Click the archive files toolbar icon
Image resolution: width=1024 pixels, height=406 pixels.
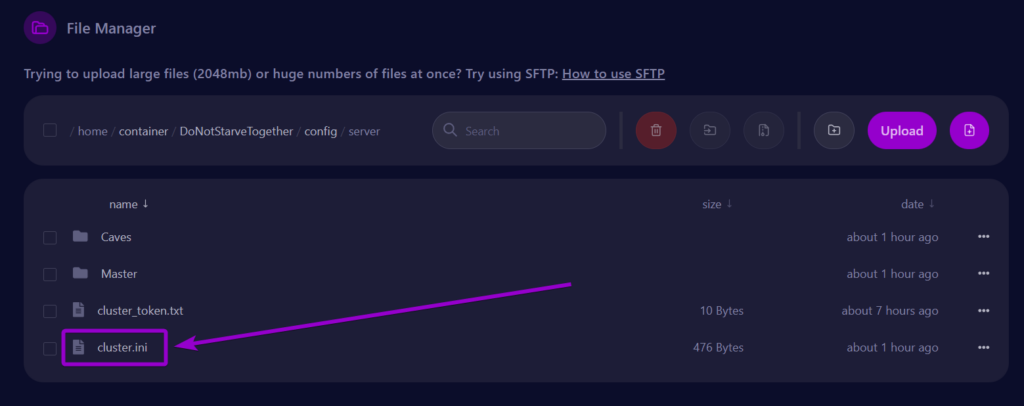pyautogui.click(x=763, y=130)
